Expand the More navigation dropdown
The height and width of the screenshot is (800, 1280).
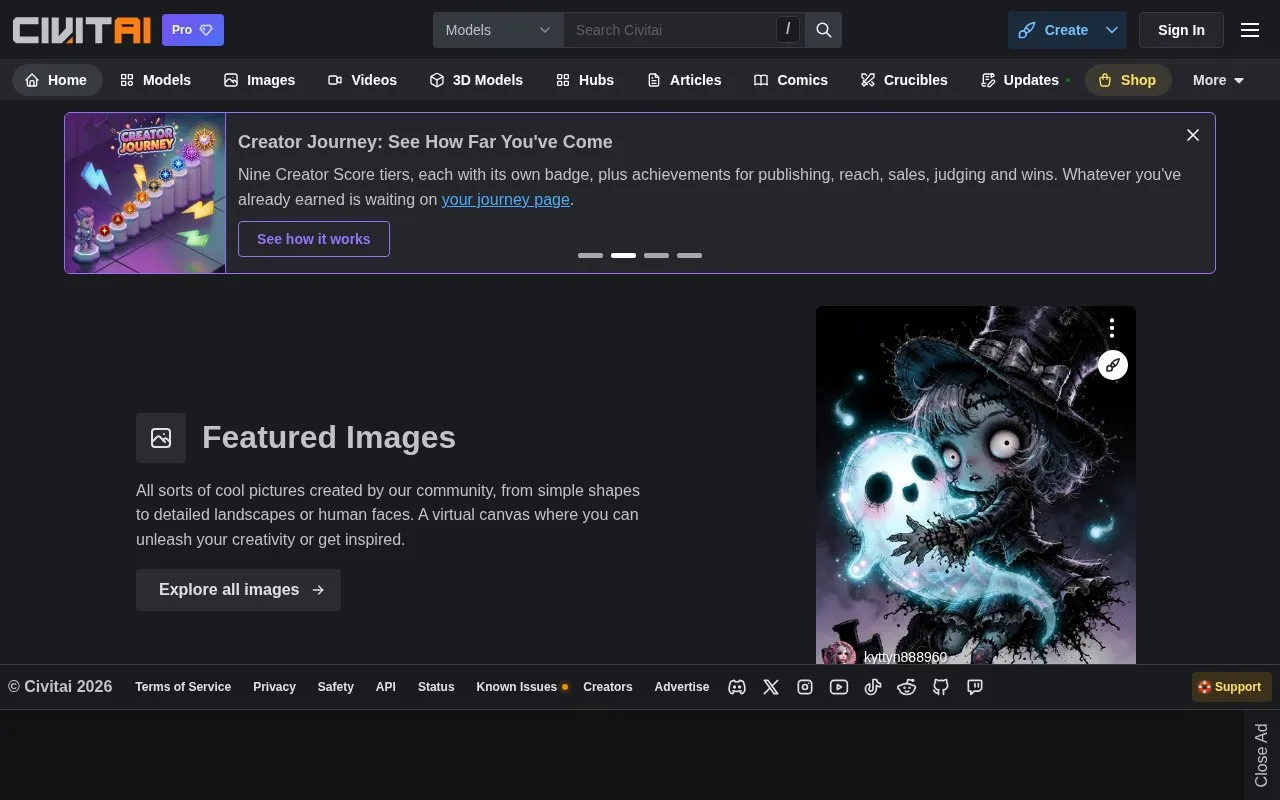coord(1218,80)
